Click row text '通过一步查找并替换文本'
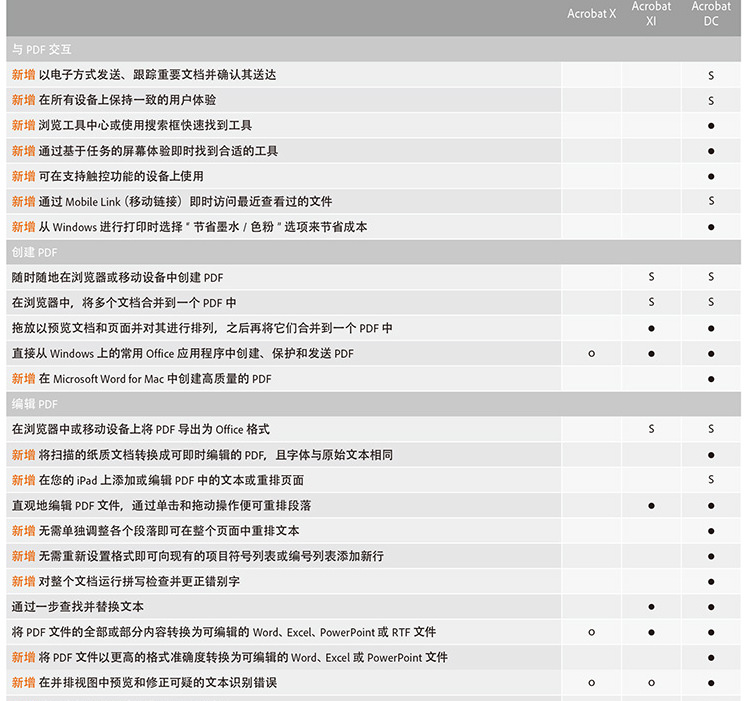Viewport: 749px width, 701px height. pos(78,607)
